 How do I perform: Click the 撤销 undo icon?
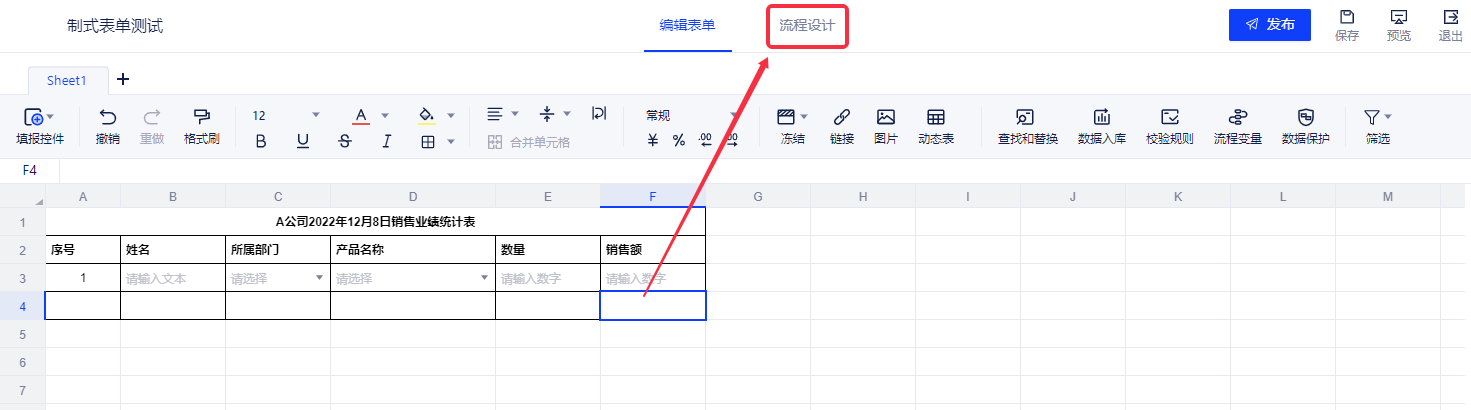pos(108,125)
